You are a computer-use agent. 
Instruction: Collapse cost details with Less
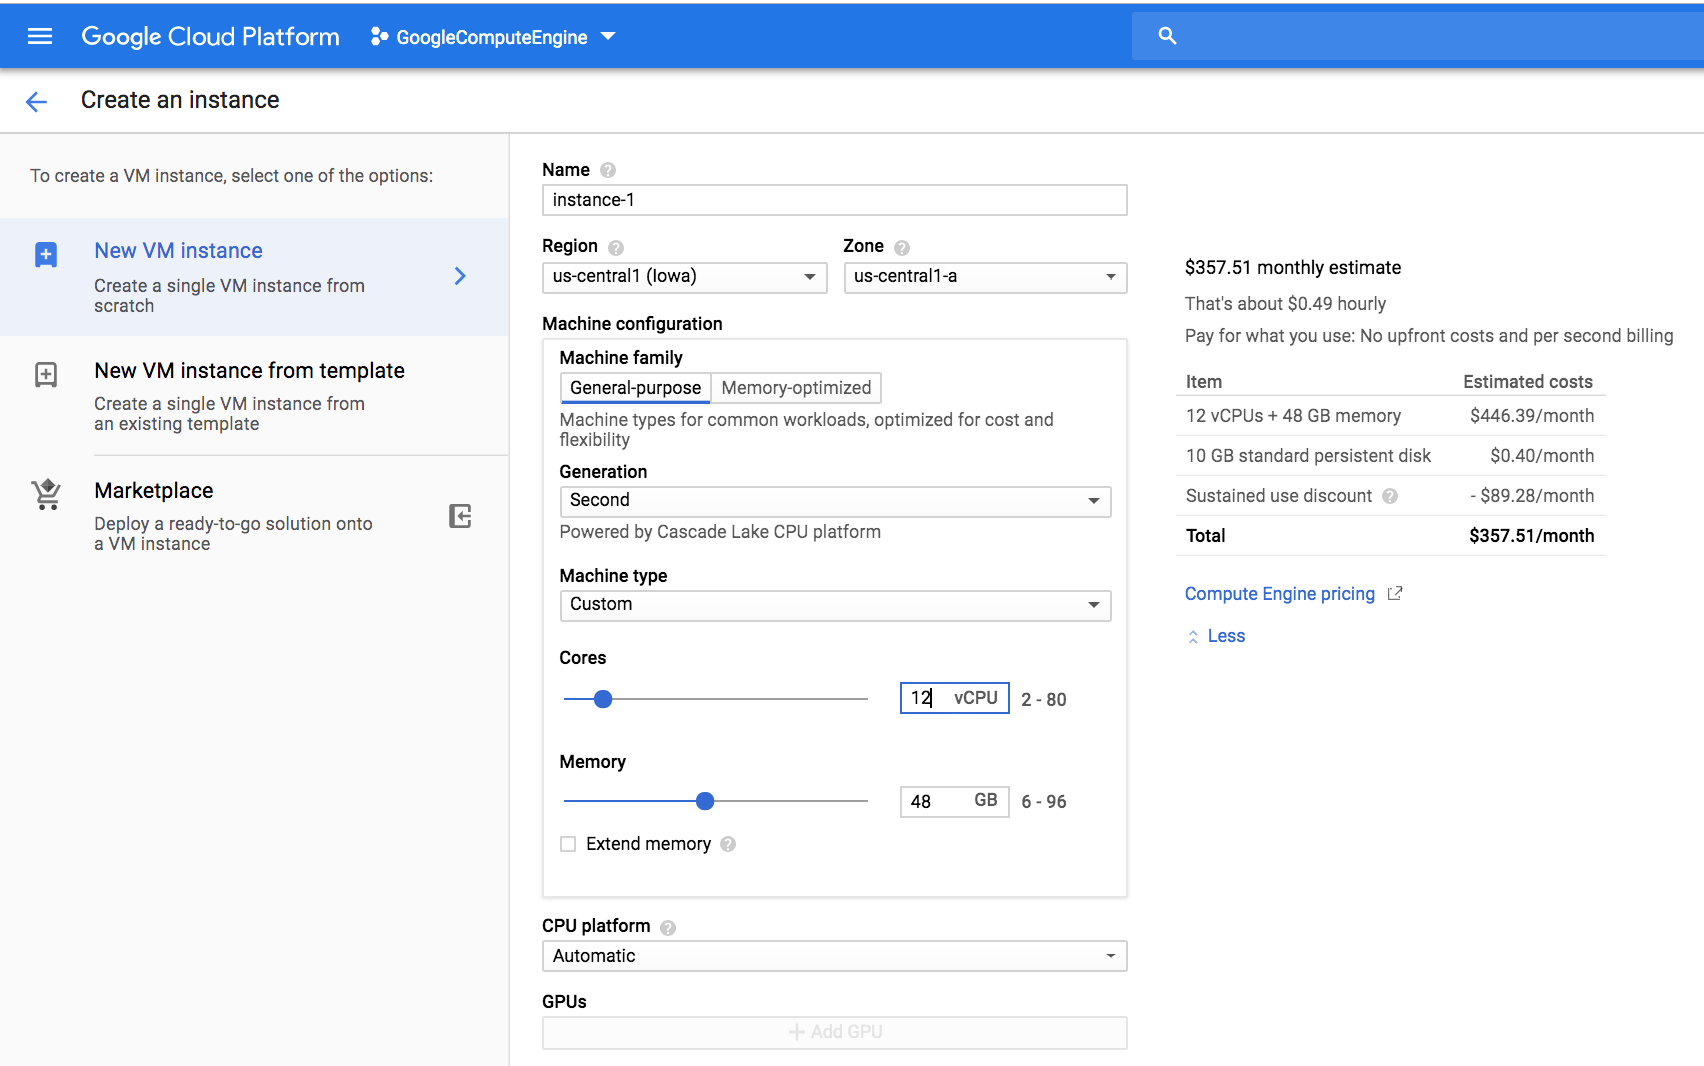(1216, 636)
